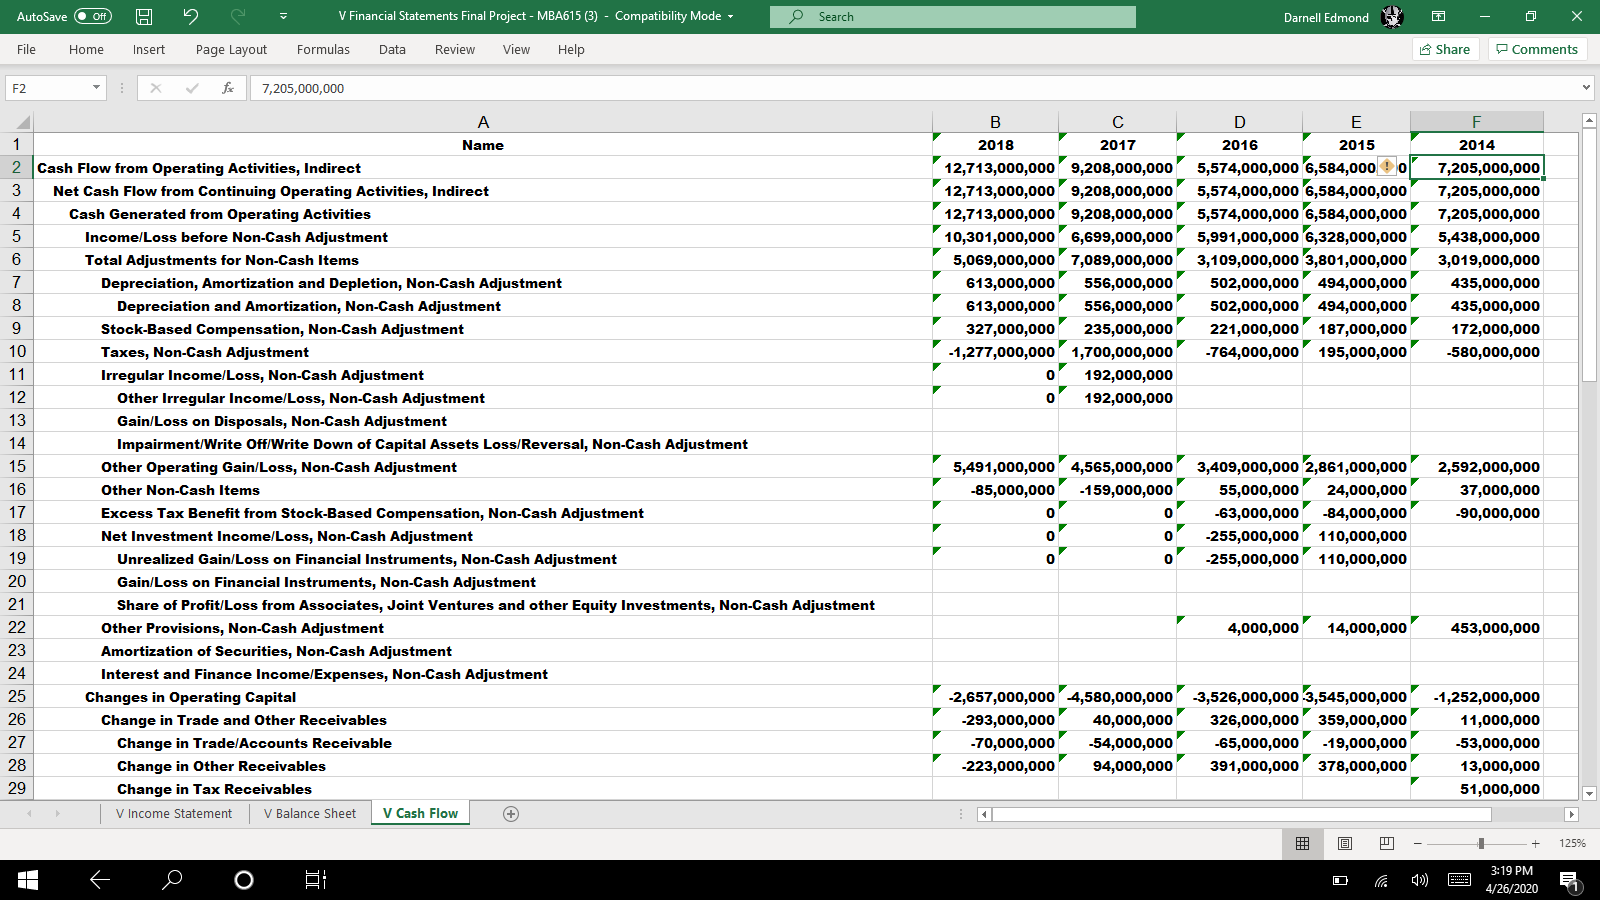Open Customize Quick Access Toolbar dropdown
Screen dimensions: 1600x900
[x=283, y=16]
